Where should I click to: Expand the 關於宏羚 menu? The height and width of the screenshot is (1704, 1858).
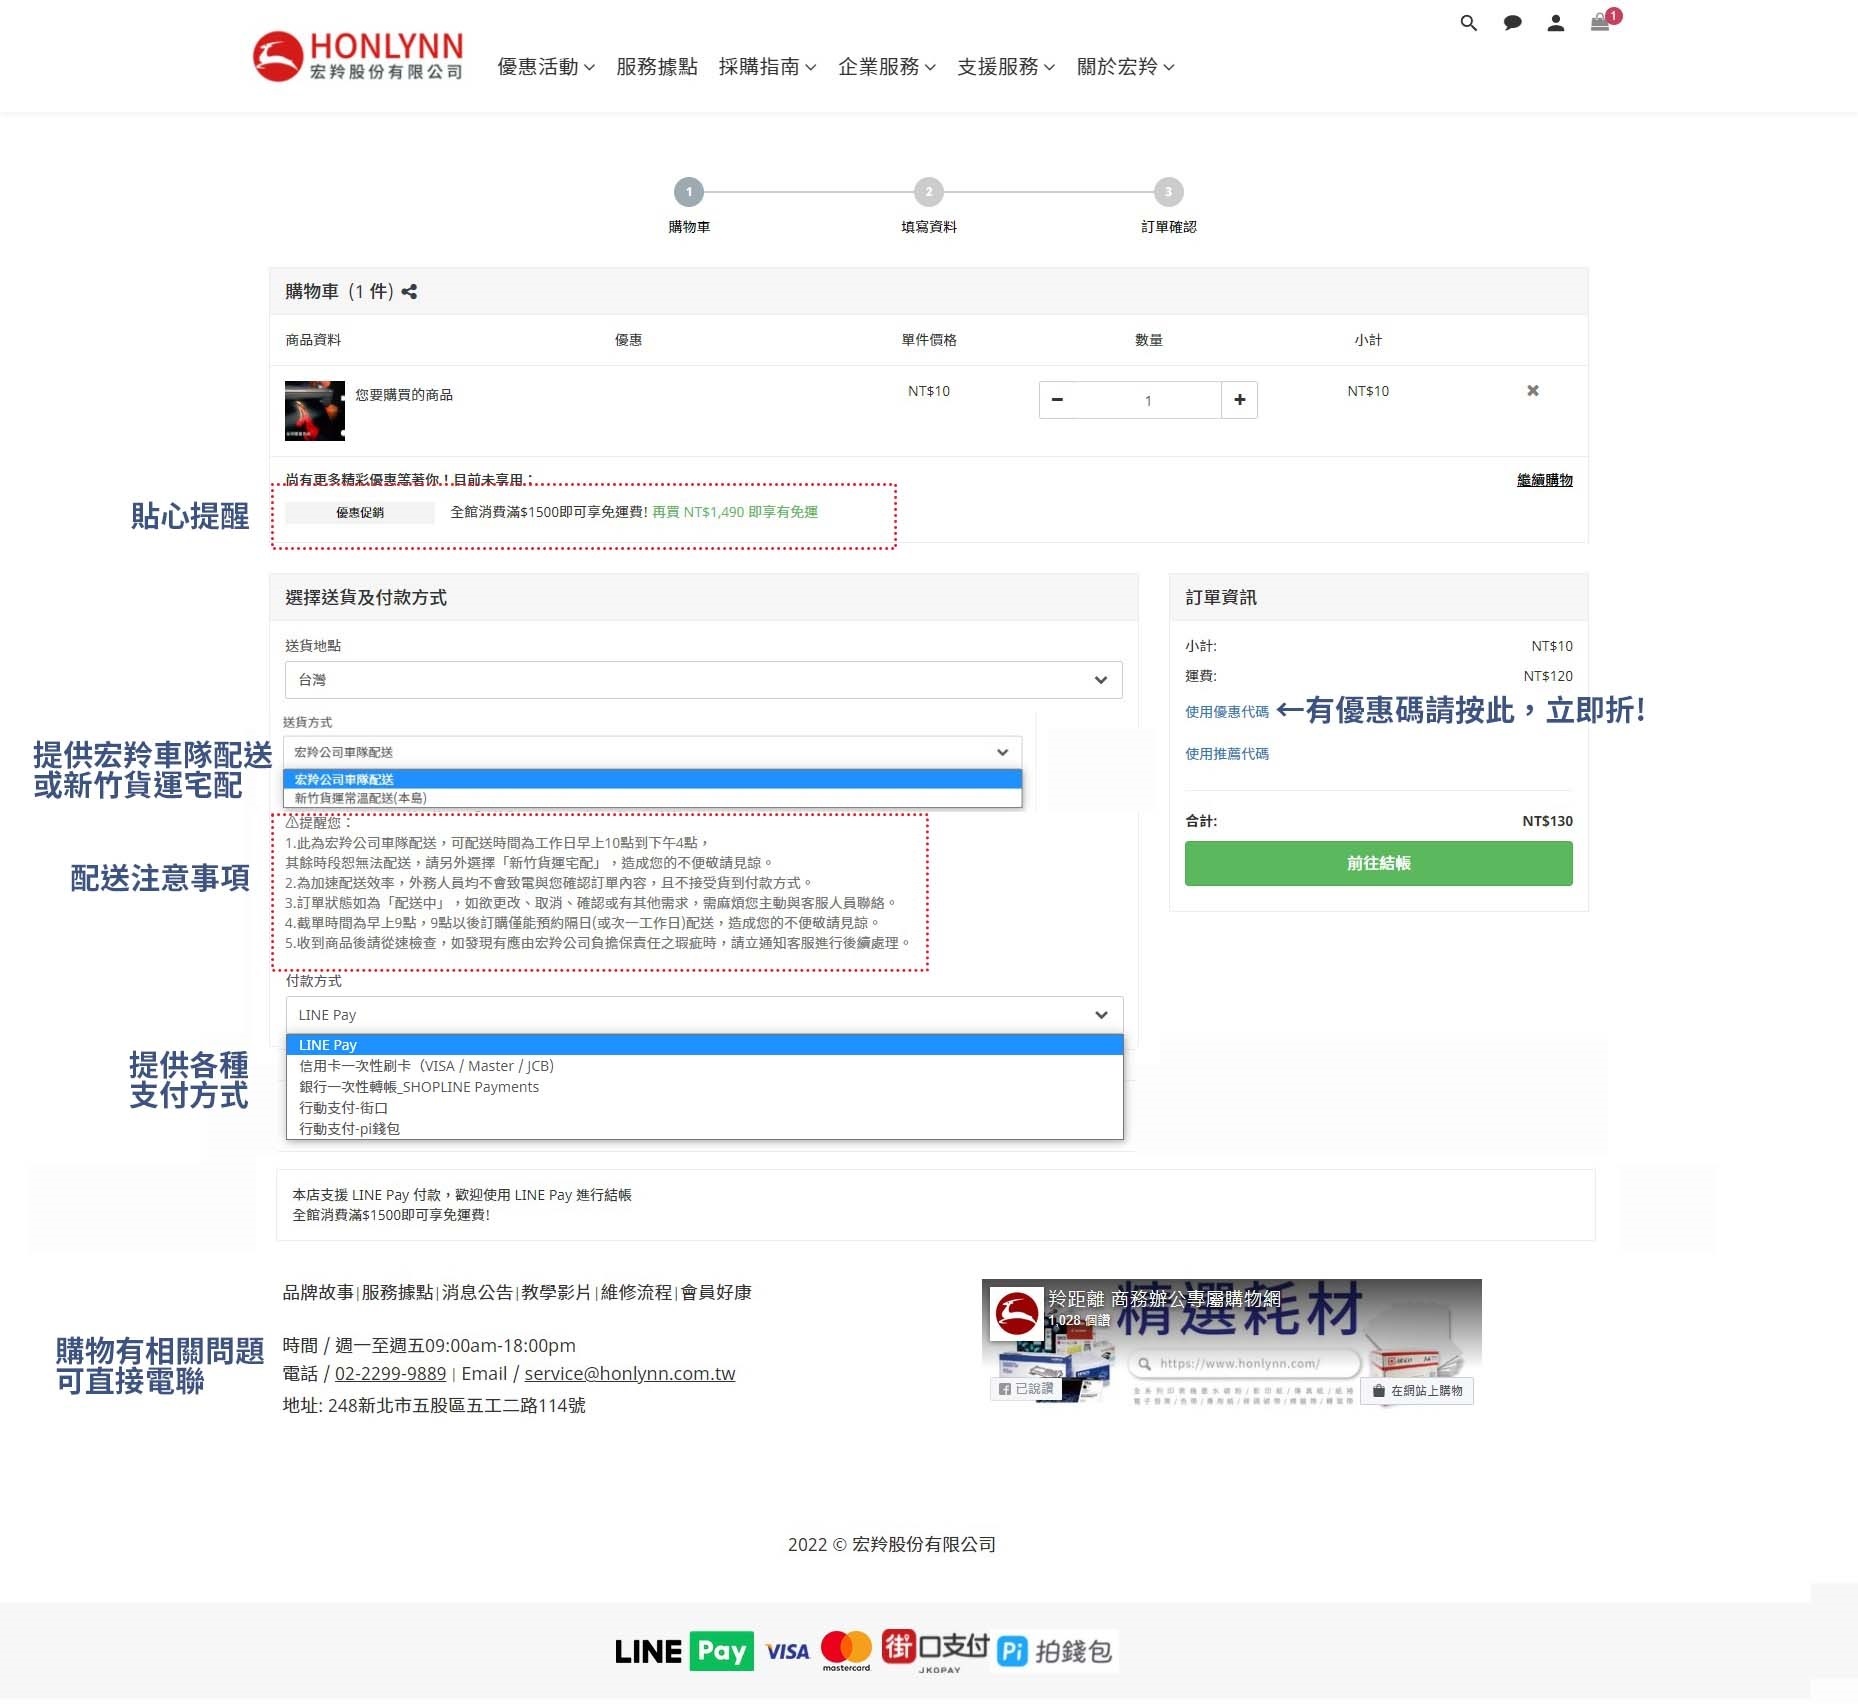coord(1125,67)
